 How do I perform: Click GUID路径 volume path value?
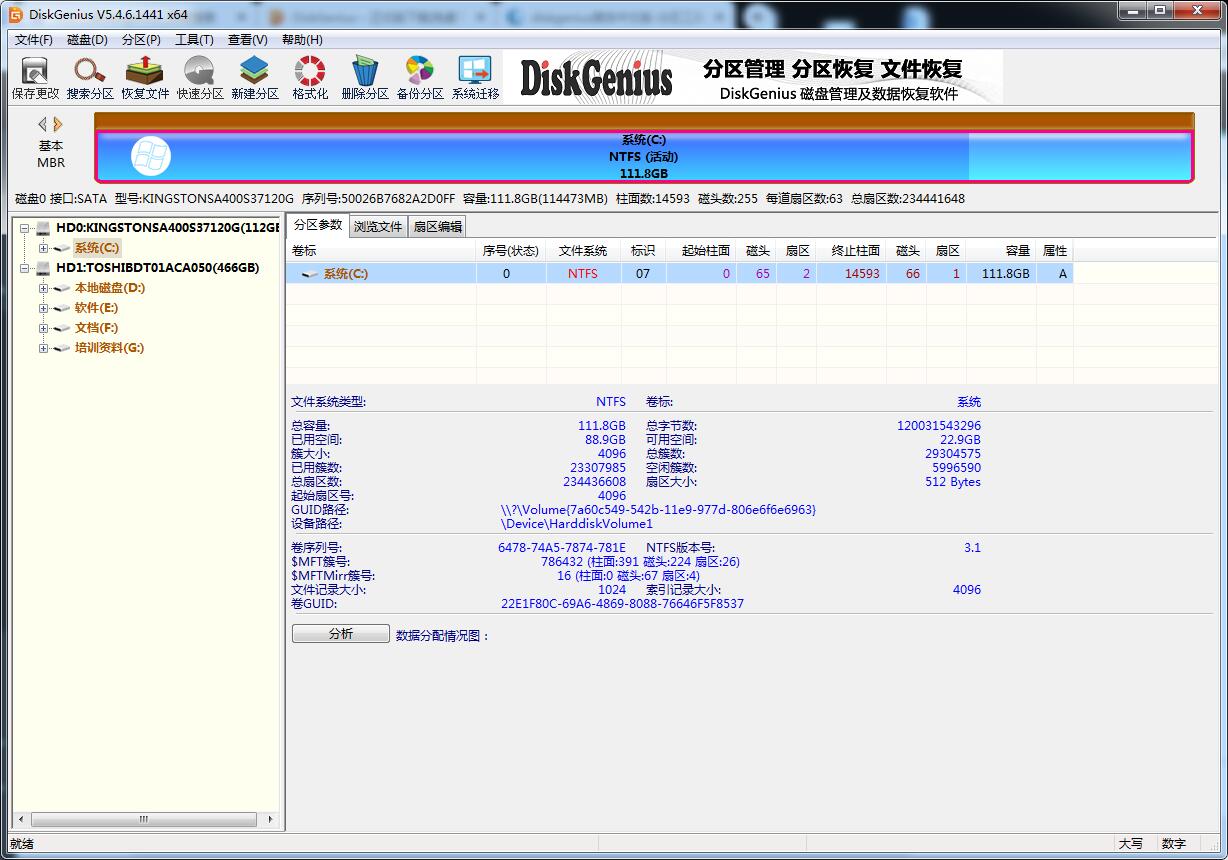click(x=658, y=510)
